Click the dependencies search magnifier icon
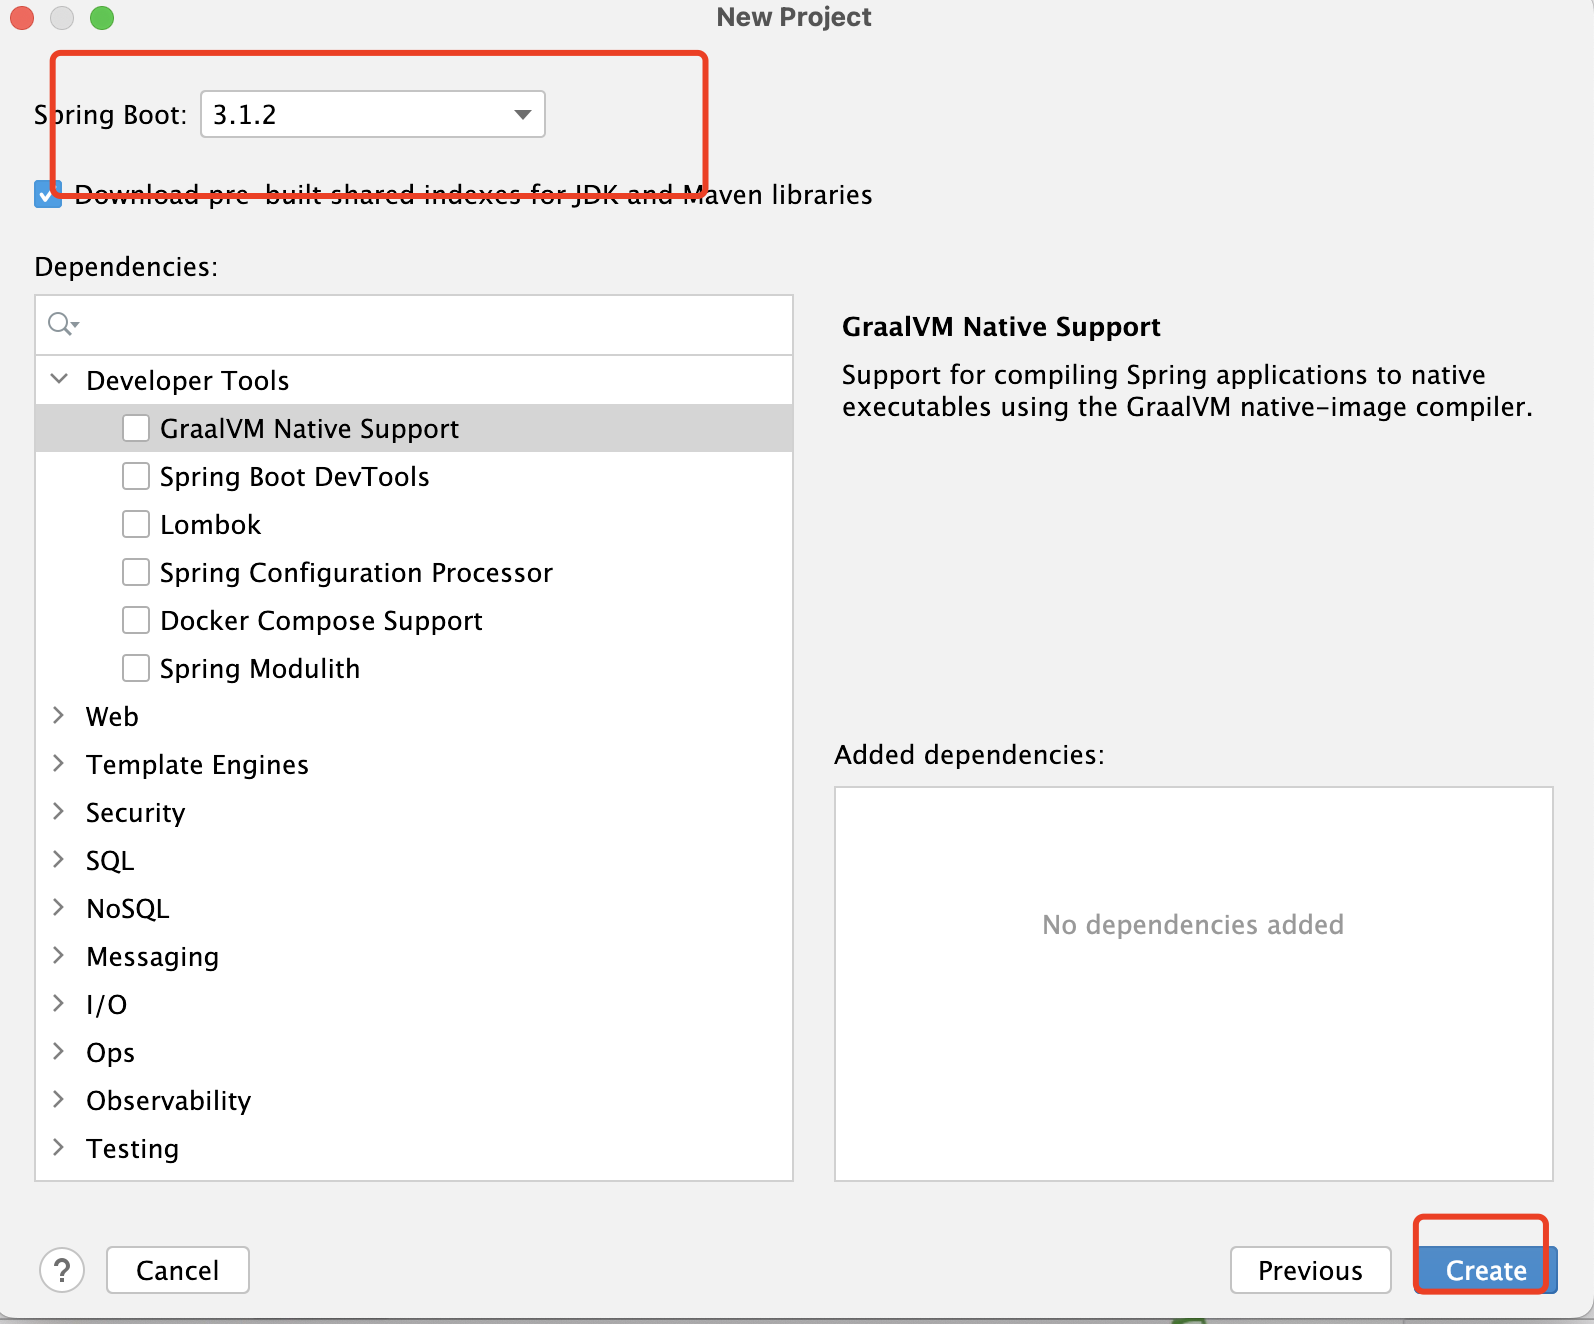1594x1324 pixels. pyautogui.click(x=62, y=324)
